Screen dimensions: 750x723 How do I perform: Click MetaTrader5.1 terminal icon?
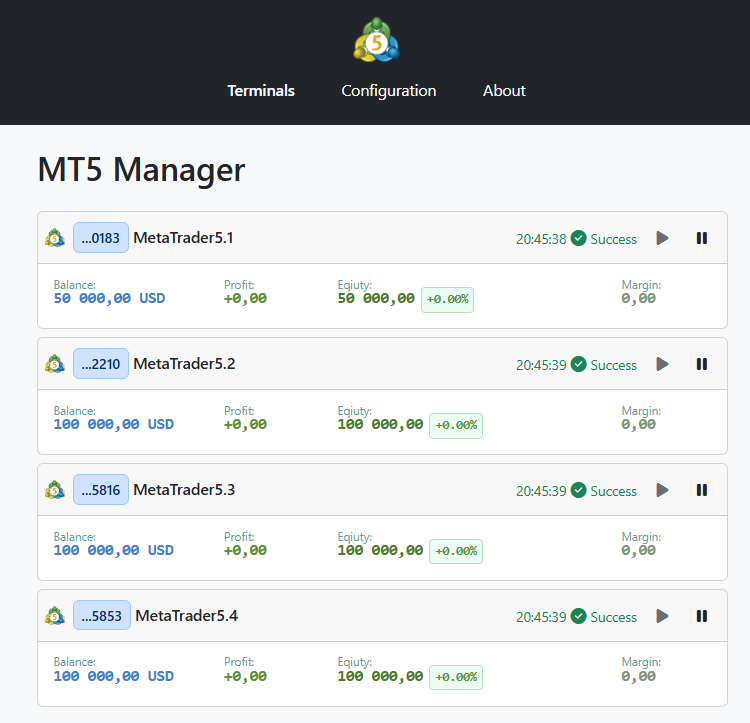tap(55, 238)
